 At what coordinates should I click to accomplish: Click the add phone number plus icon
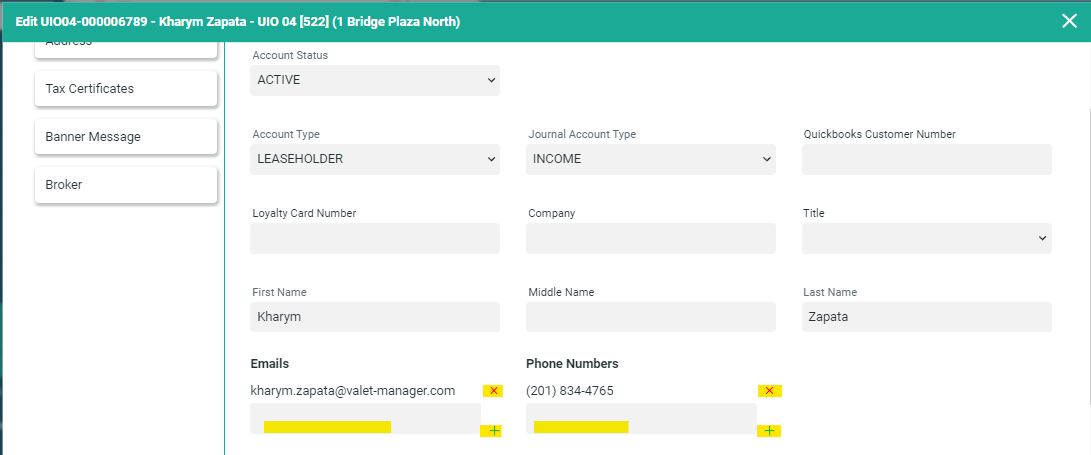tap(769, 431)
